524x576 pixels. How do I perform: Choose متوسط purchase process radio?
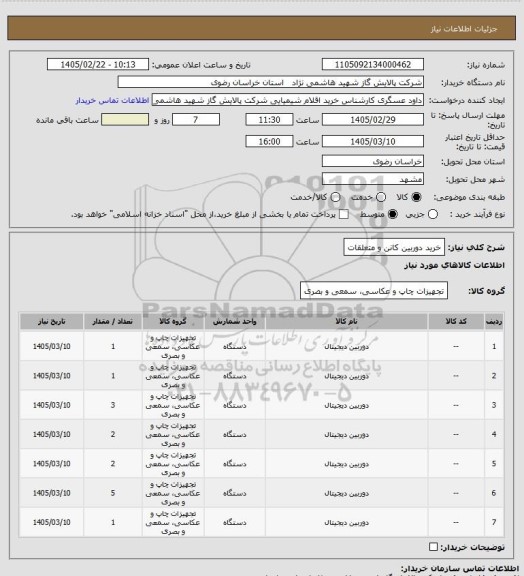pos(393,214)
